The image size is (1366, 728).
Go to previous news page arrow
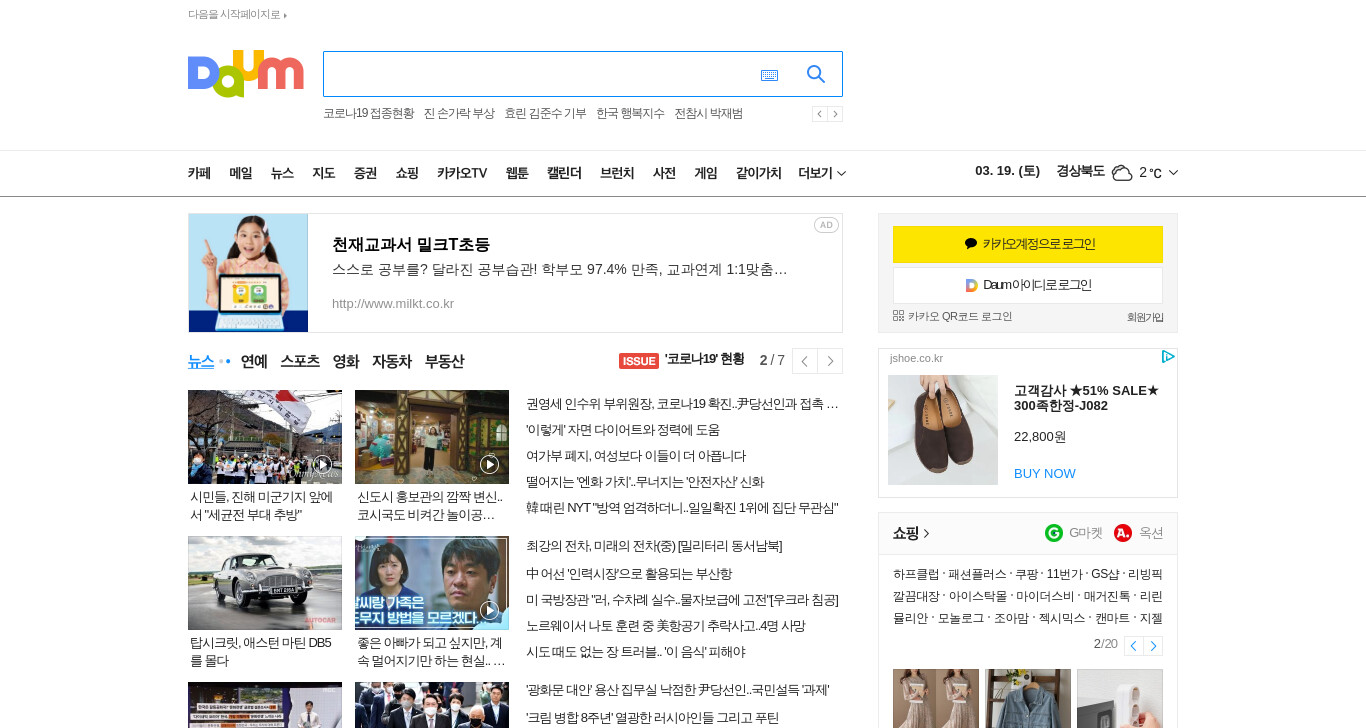coord(804,361)
